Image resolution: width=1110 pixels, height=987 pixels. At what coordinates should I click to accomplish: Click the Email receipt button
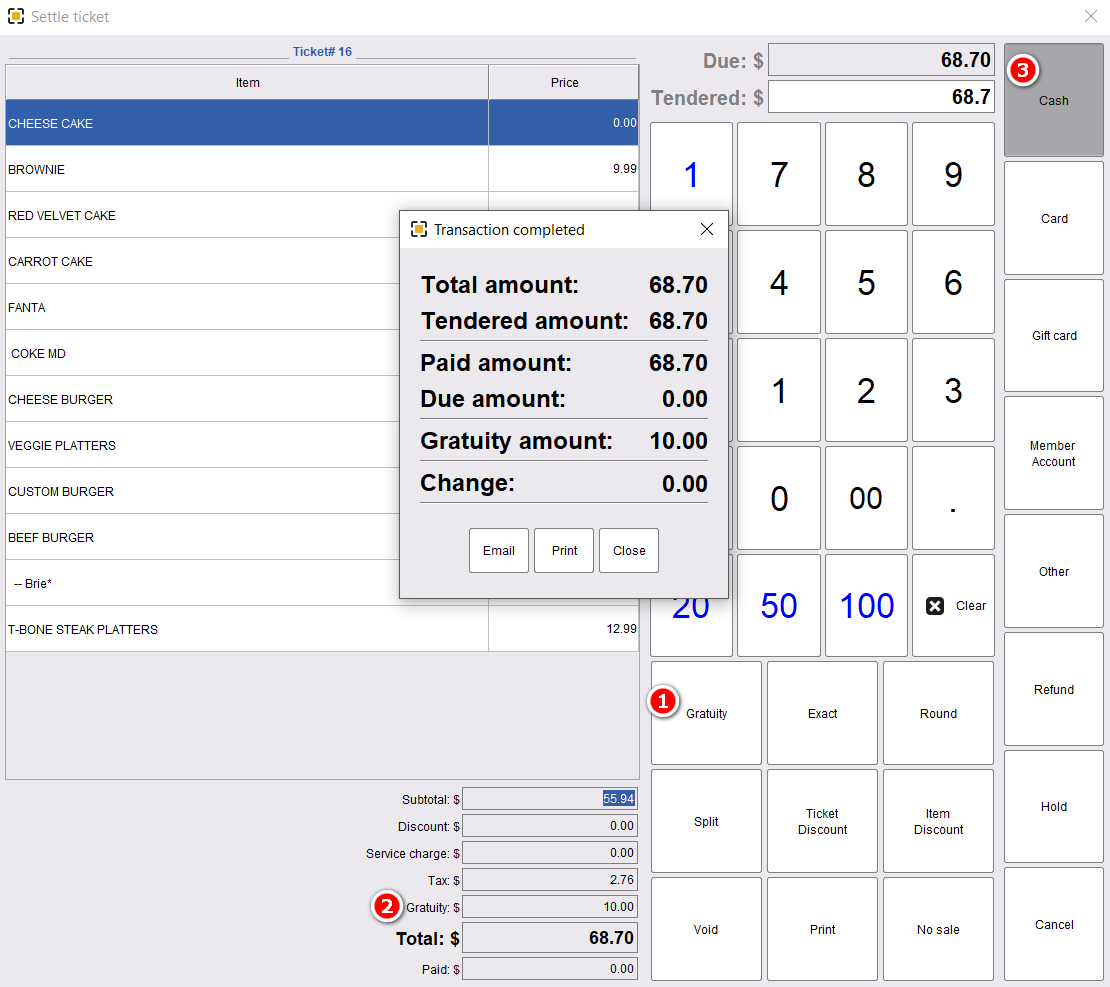pyautogui.click(x=498, y=550)
